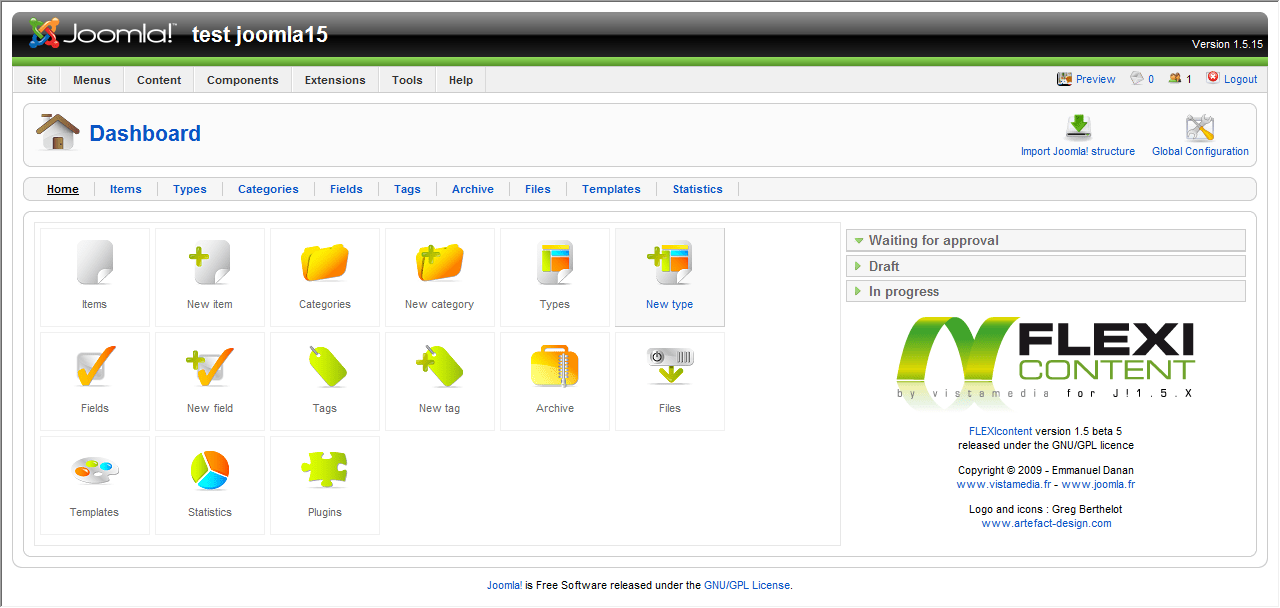Open the FLEXIcontent version link

coord(1001,431)
